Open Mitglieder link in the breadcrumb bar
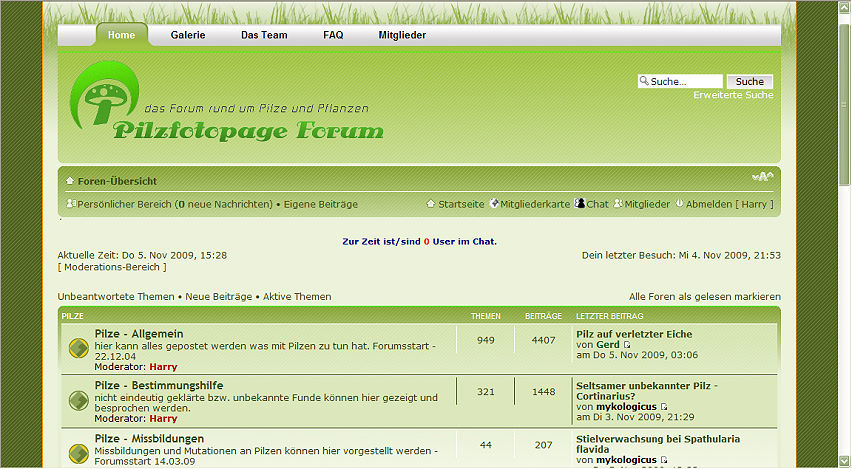 (647, 204)
